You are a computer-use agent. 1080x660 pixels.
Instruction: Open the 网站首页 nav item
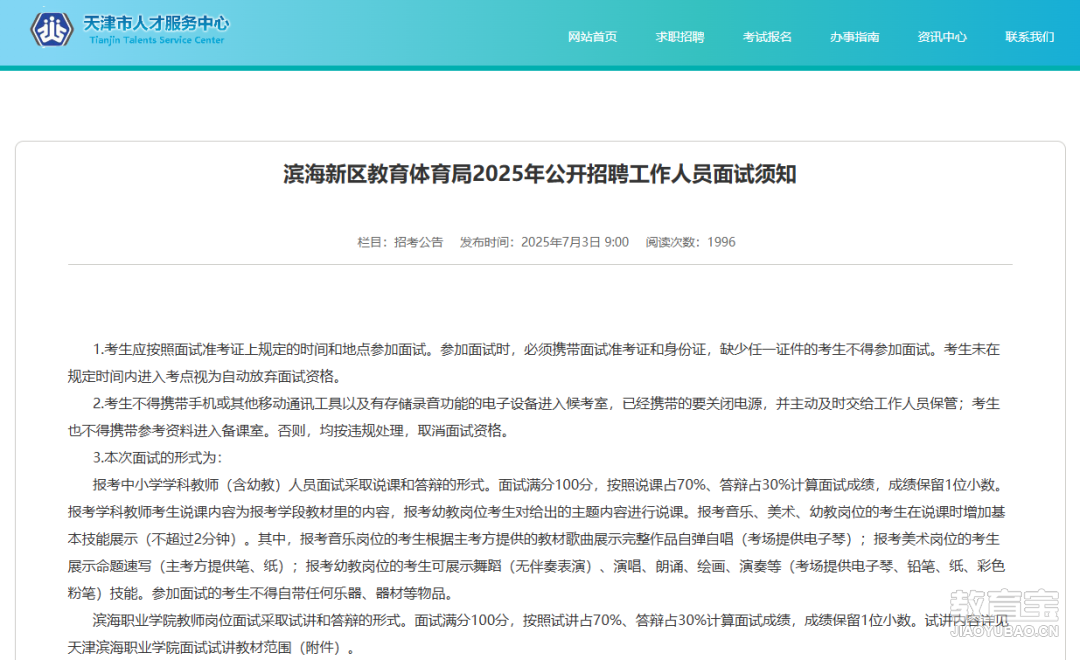(592, 37)
